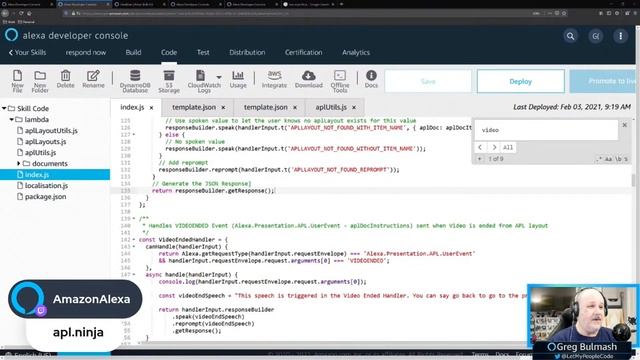The width and height of the screenshot is (640, 360).
Task: Toggle RegExp search option
Action: tap(599, 159)
